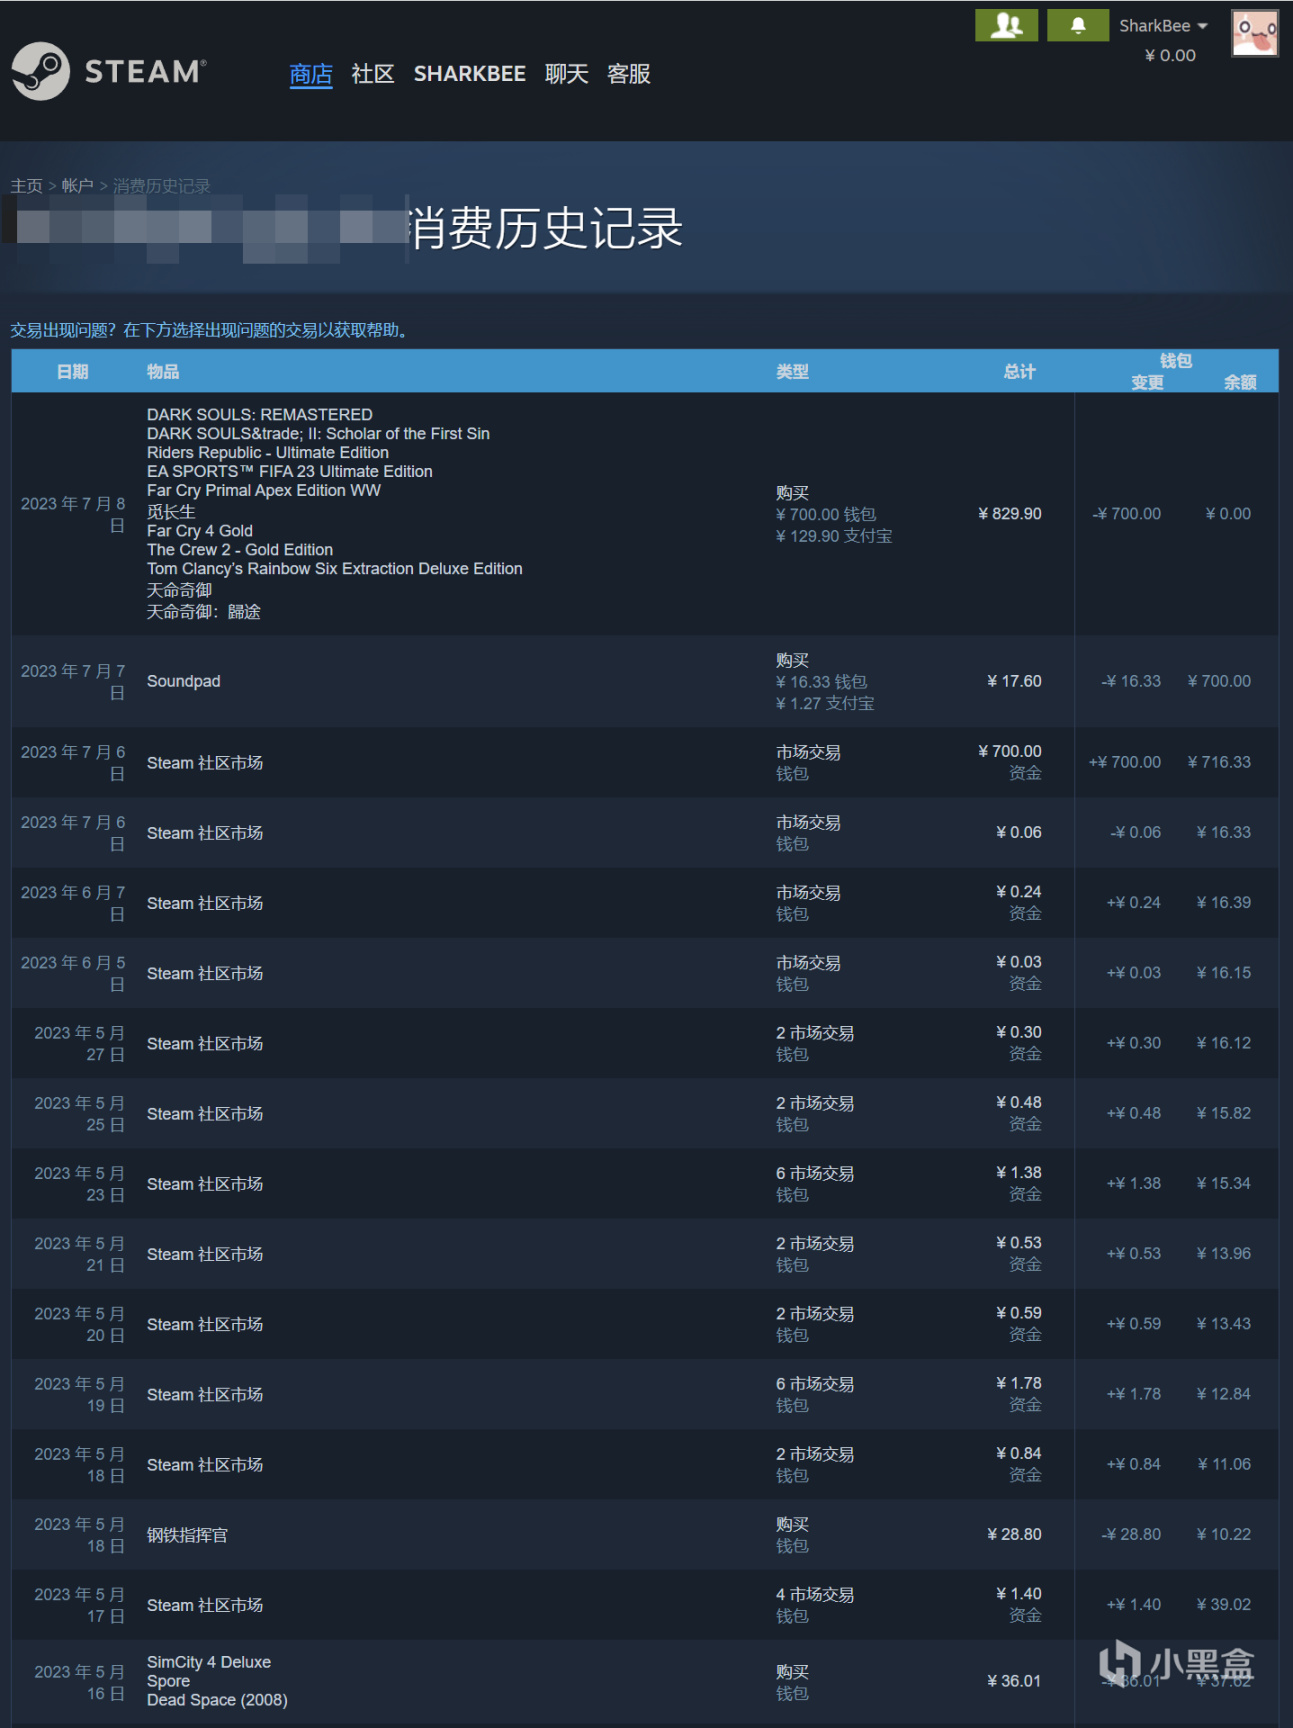The image size is (1293, 1728).
Task: Open the SHARKBEE menu
Action: pos(470,74)
